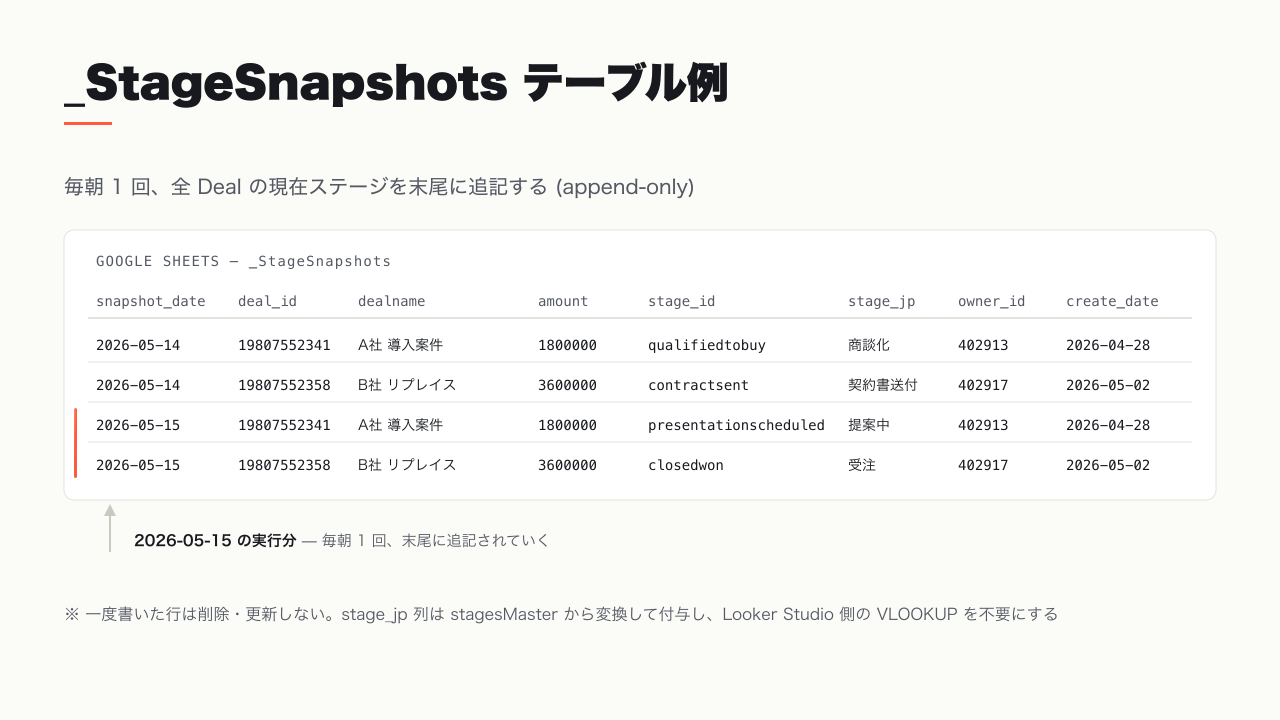Select "A社 導入案件" in the 提案中 row
1280x720 pixels.
click(x=400, y=425)
